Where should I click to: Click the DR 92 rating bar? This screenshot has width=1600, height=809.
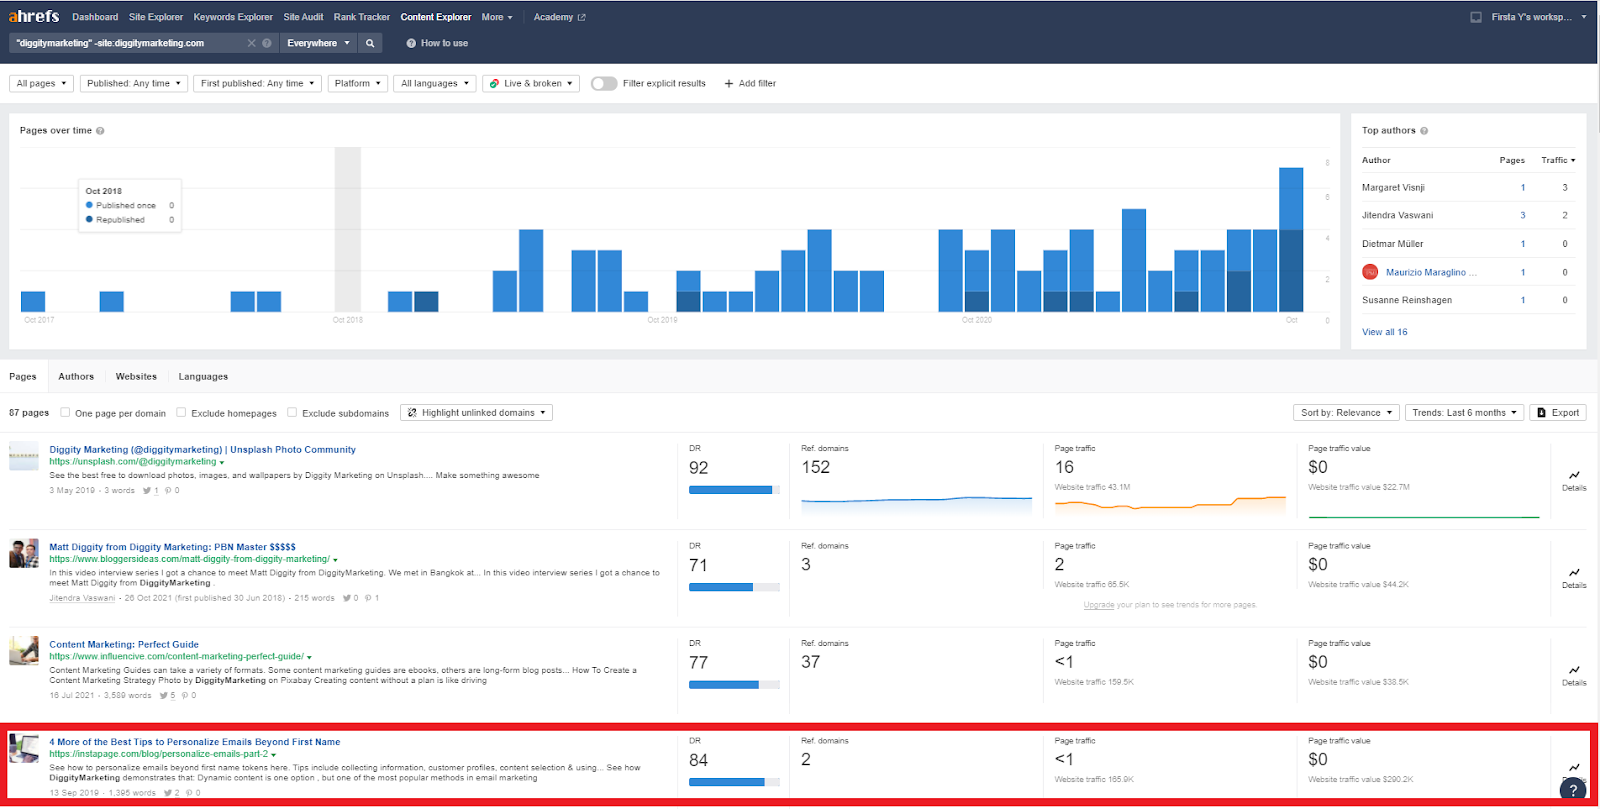pos(734,490)
